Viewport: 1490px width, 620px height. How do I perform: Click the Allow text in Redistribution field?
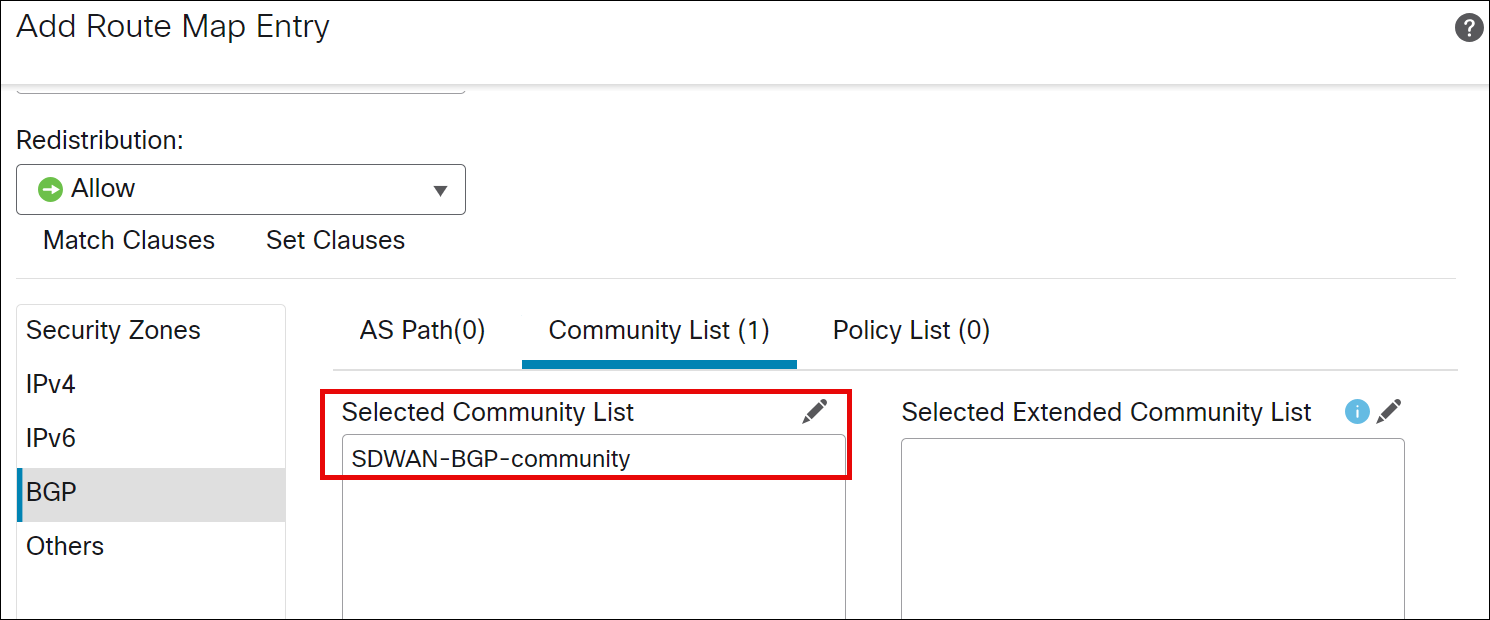point(103,189)
